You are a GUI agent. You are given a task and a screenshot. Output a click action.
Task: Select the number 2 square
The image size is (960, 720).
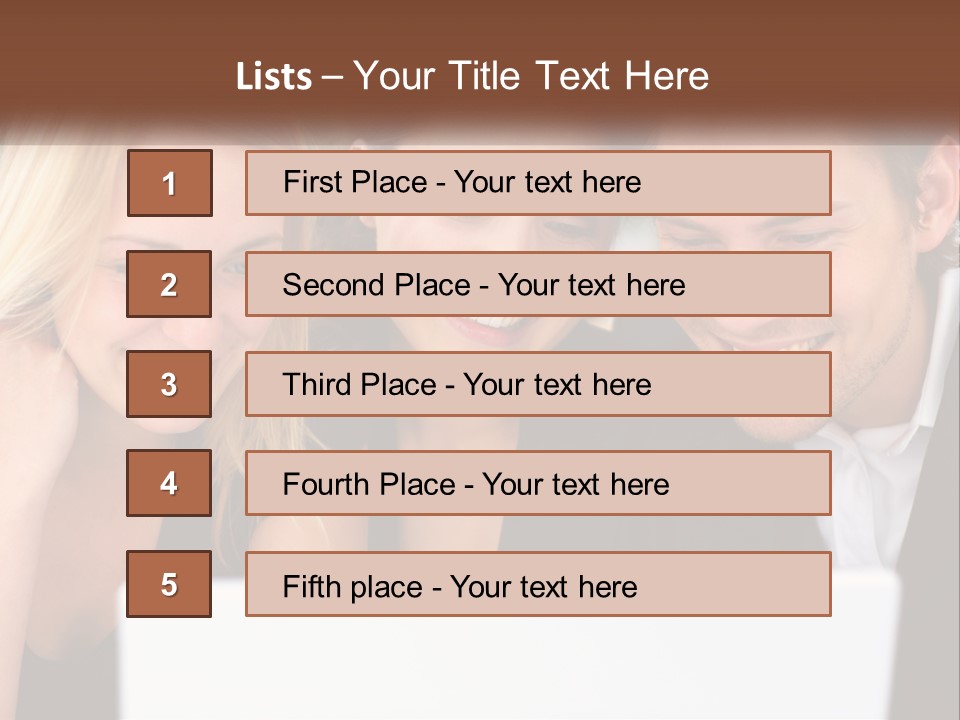(x=169, y=284)
